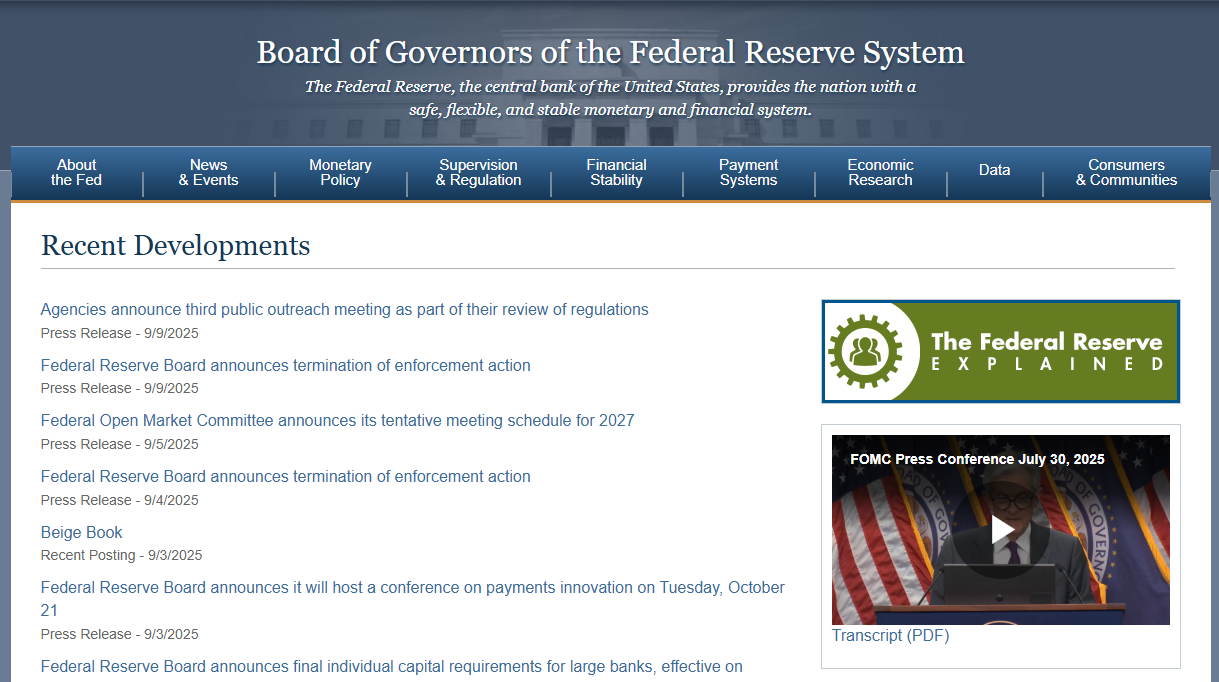This screenshot has height=682, width=1219.
Task: Open the News & Events menu
Action: point(208,172)
